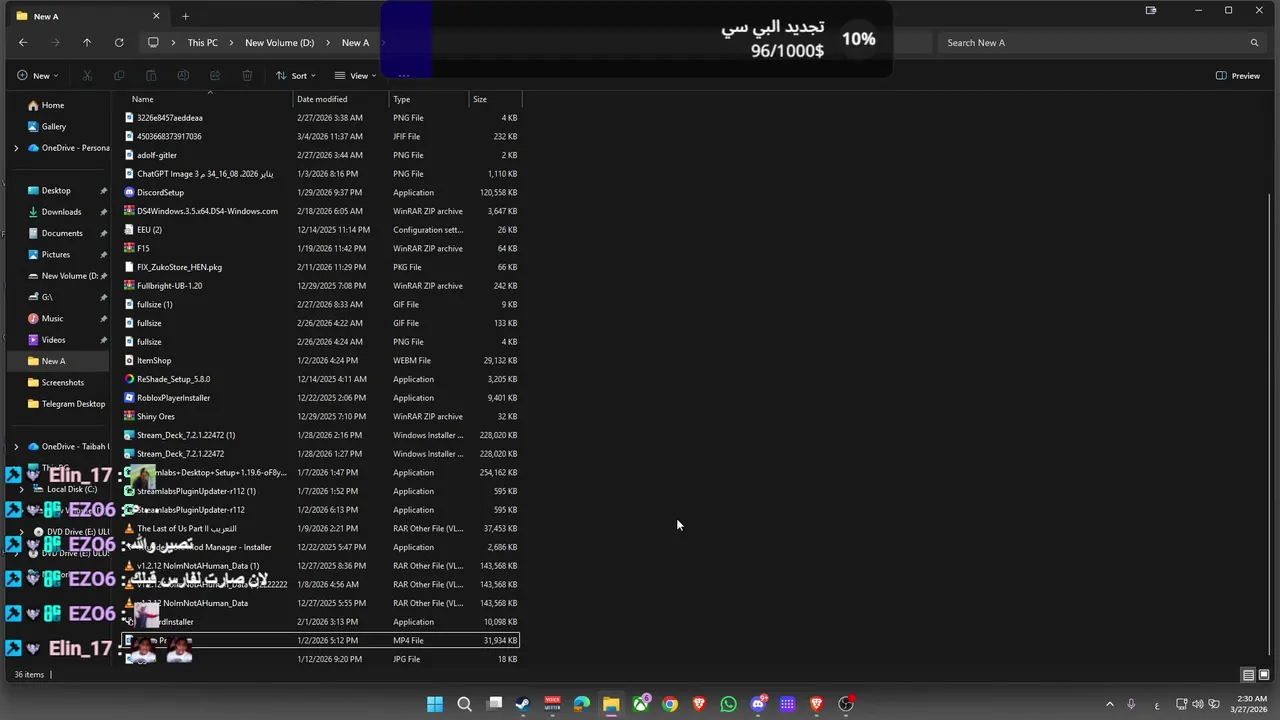Open OBS Studio from the taskbar
1280x720 pixels.
846,704
